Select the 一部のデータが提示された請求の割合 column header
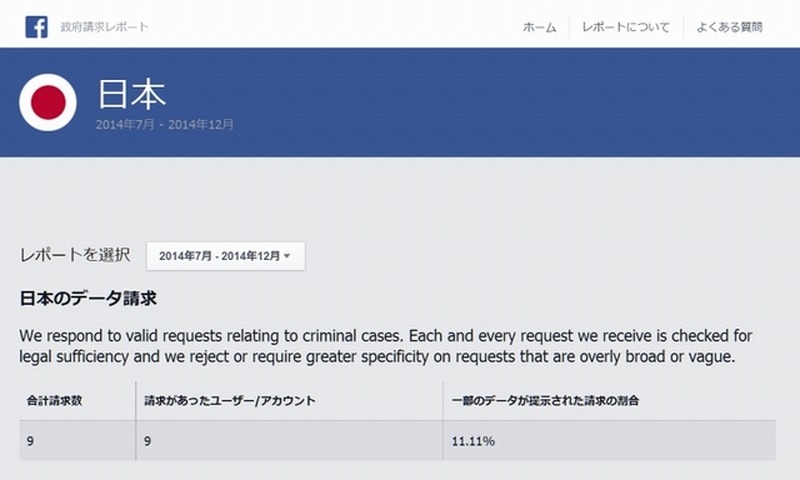The image size is (800, 480). 545,400
